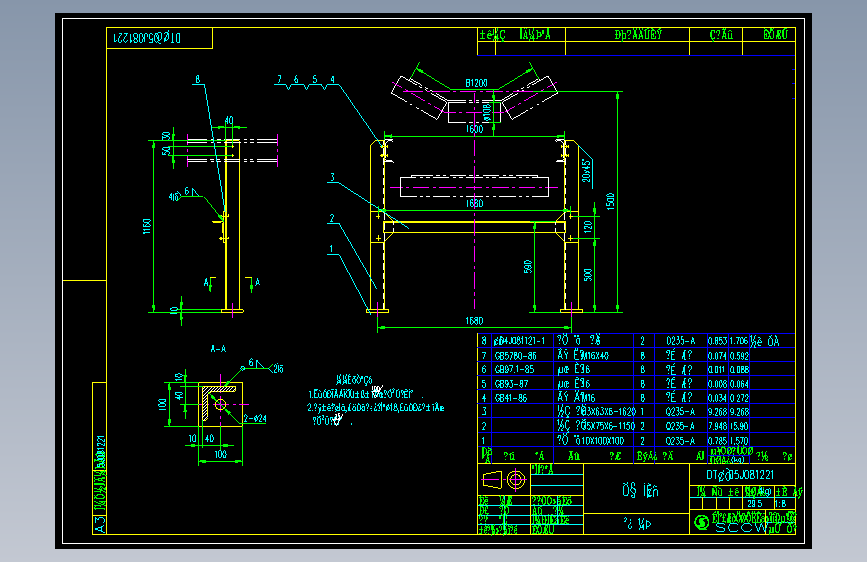Click the A-A section view title
Image resolution: width=867 pixels, height=562 pixels.
click(x=218, y=349)
